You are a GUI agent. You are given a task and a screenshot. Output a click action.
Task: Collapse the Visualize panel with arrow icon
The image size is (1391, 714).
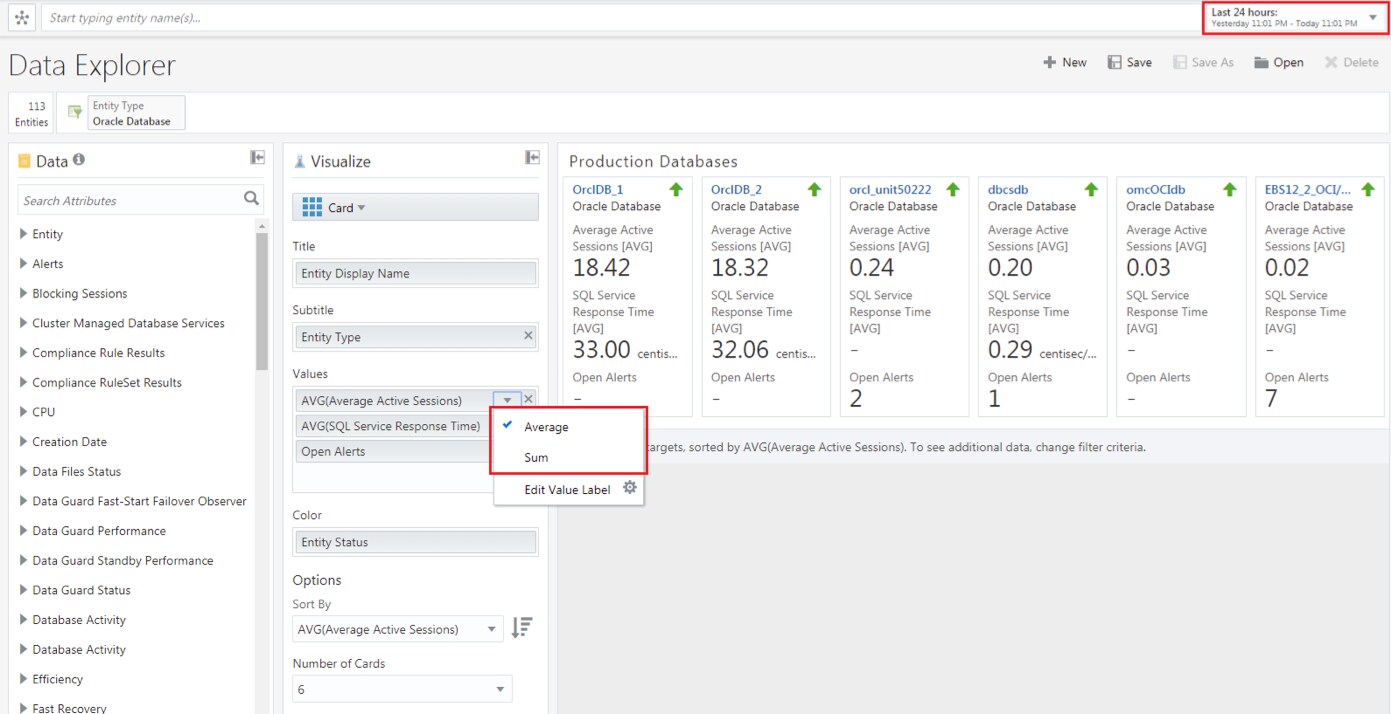point(533,158)
